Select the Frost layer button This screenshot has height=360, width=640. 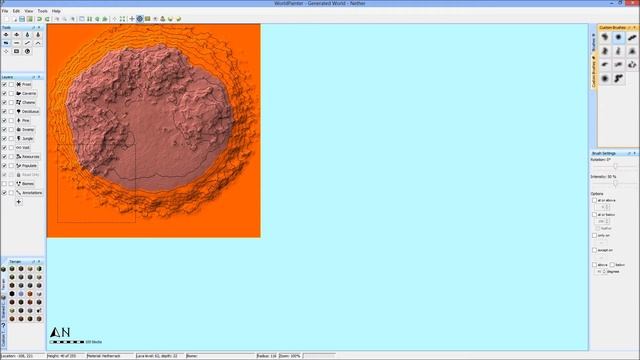24,84
